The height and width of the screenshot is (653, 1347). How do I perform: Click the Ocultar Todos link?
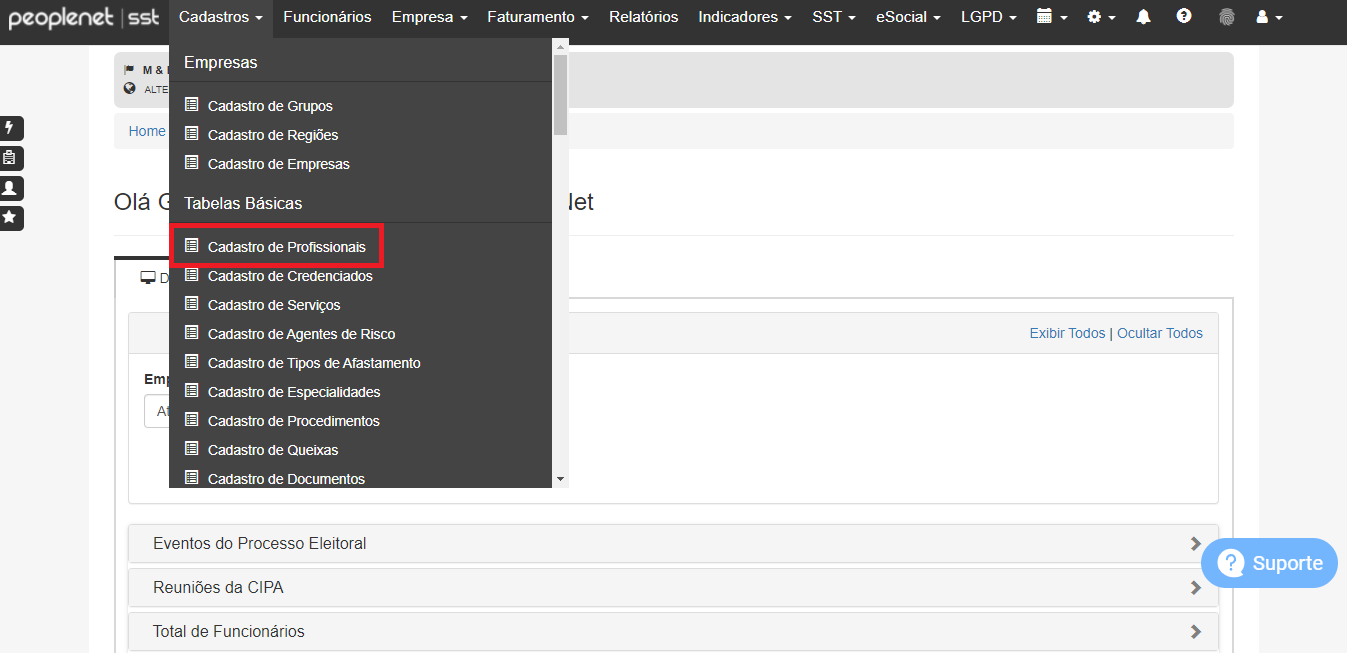point(1160,332)
